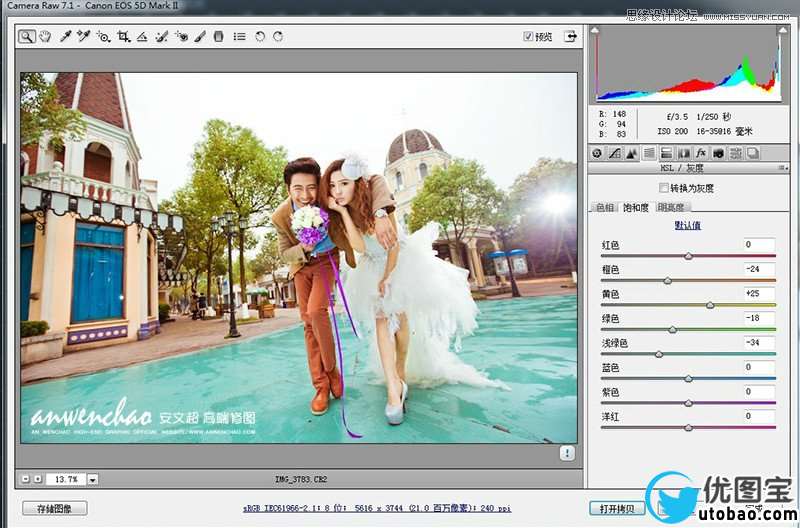The image size is (800, 528).
Task: Rotate image 90° counterclockwise
Action: coord(259,36)
